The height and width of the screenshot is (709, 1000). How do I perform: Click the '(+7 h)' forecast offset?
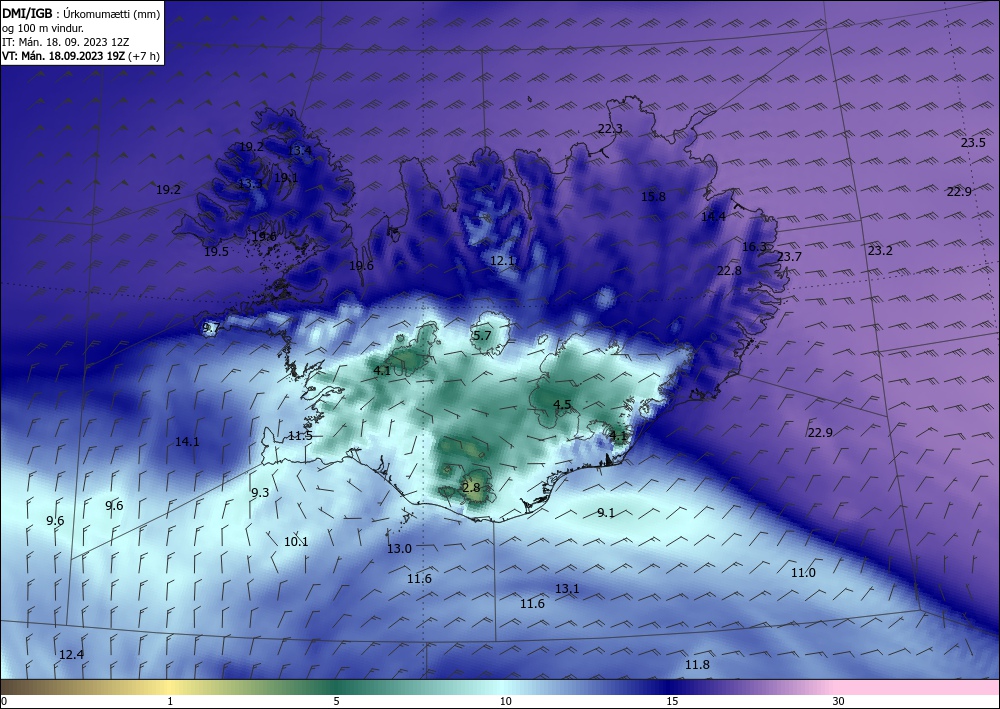tap(143, 56)
